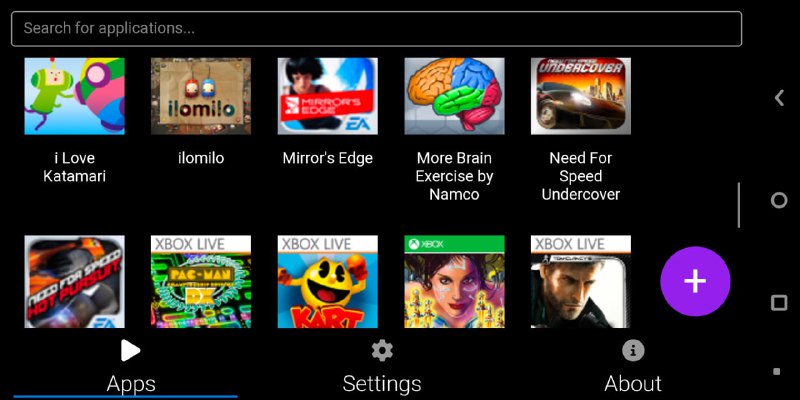Switch to the Settings tab
800x400 pixels.
point(382,367)
